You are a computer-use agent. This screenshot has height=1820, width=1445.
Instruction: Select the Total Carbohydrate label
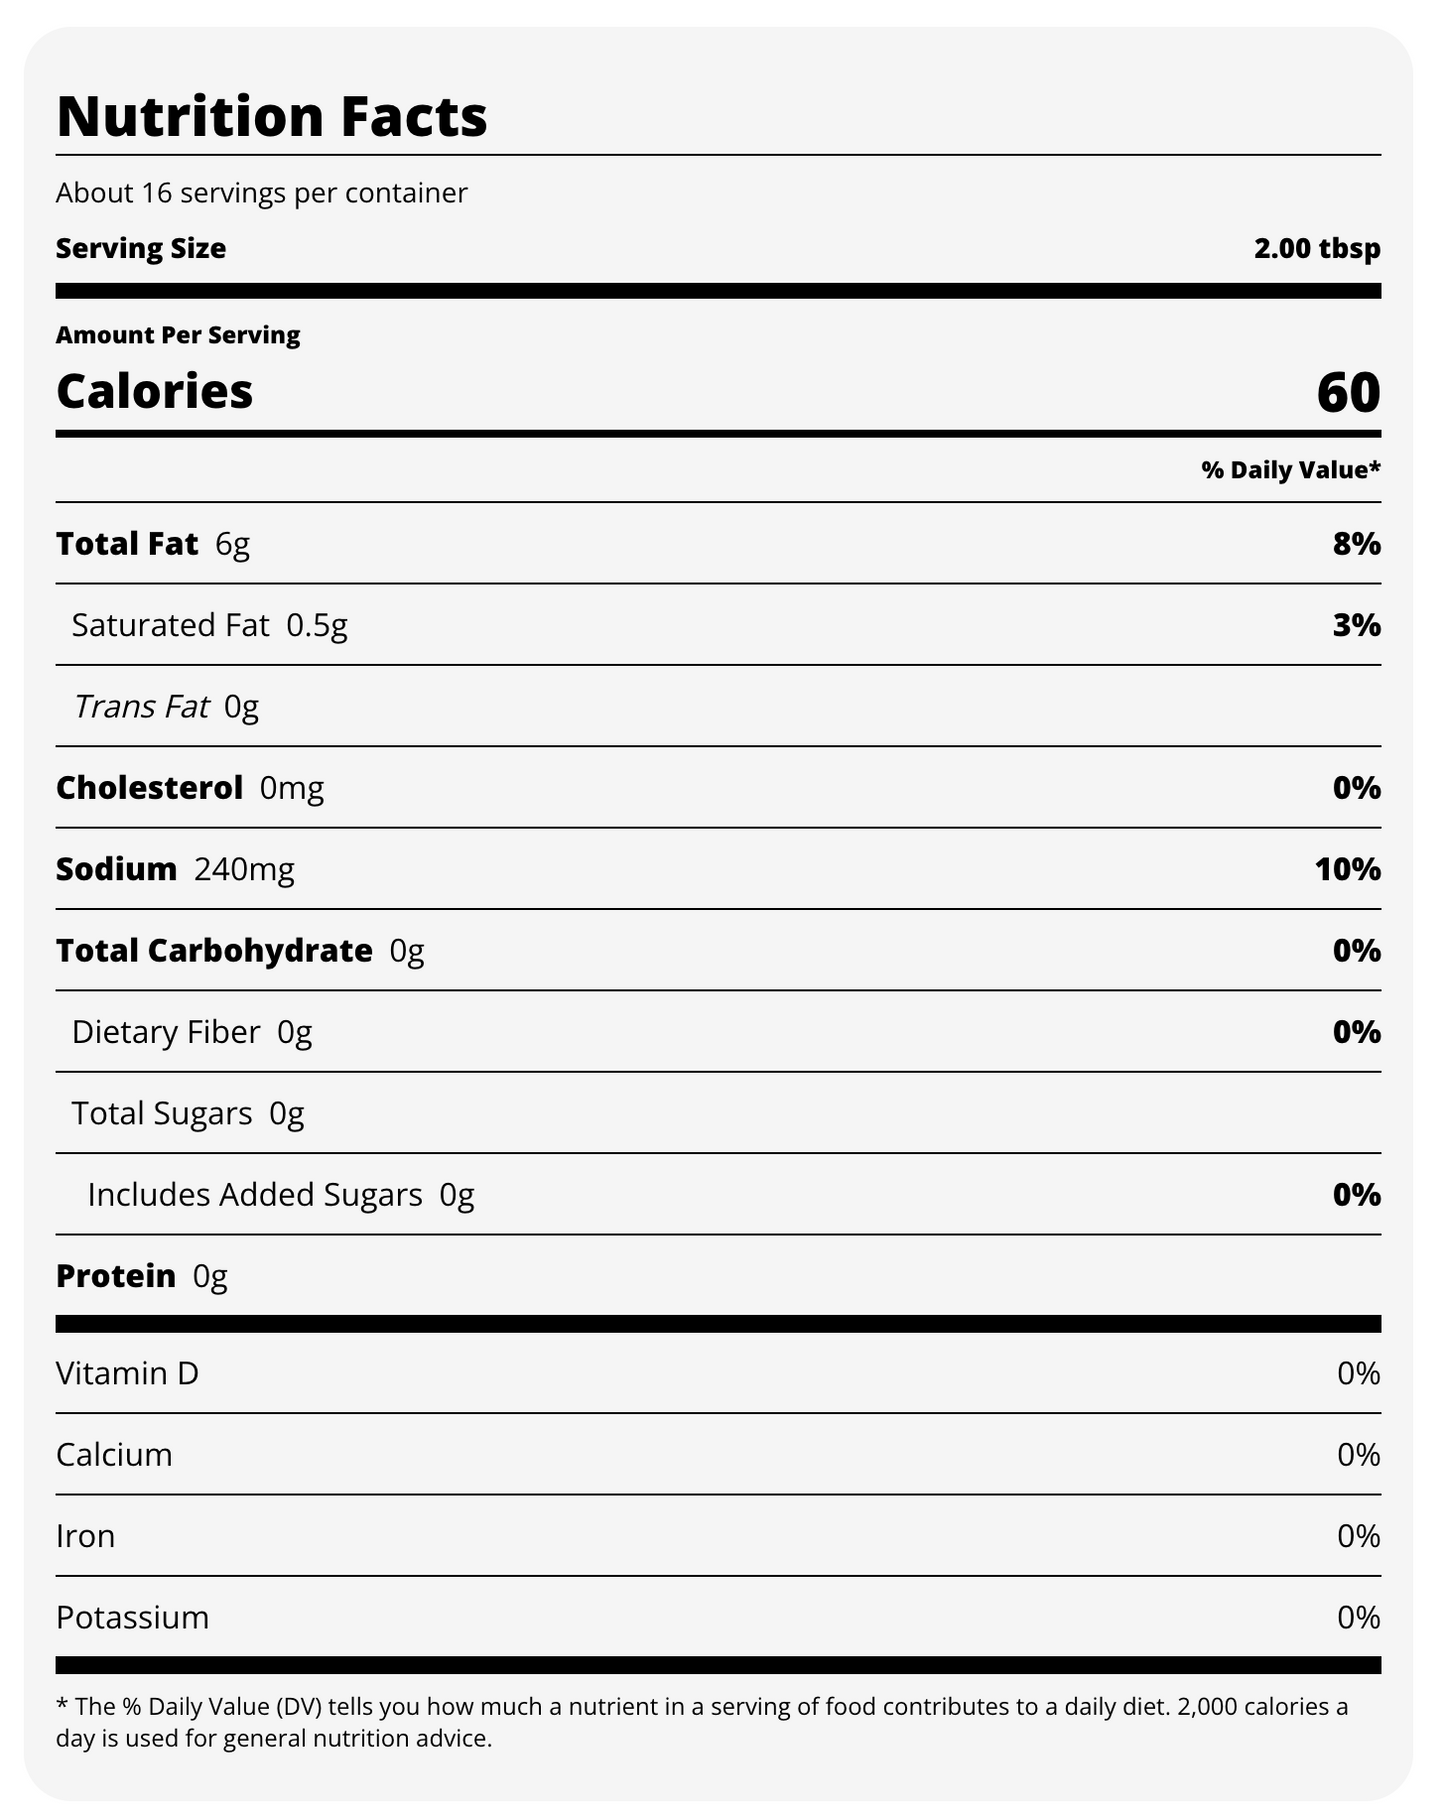tap(214, 950)
